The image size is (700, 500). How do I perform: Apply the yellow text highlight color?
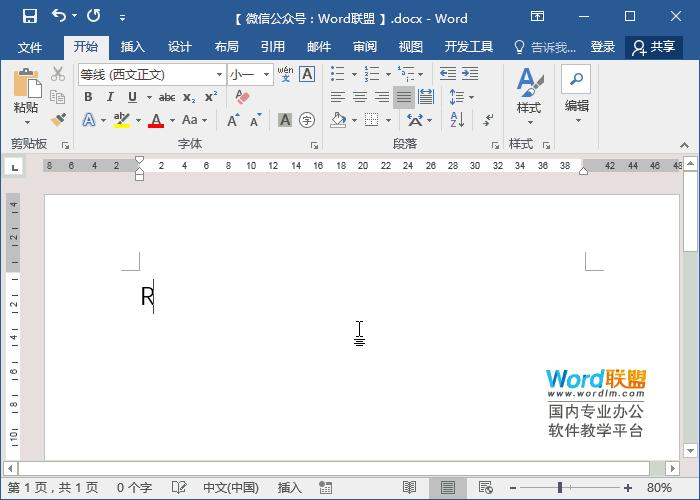coord(121,120)
